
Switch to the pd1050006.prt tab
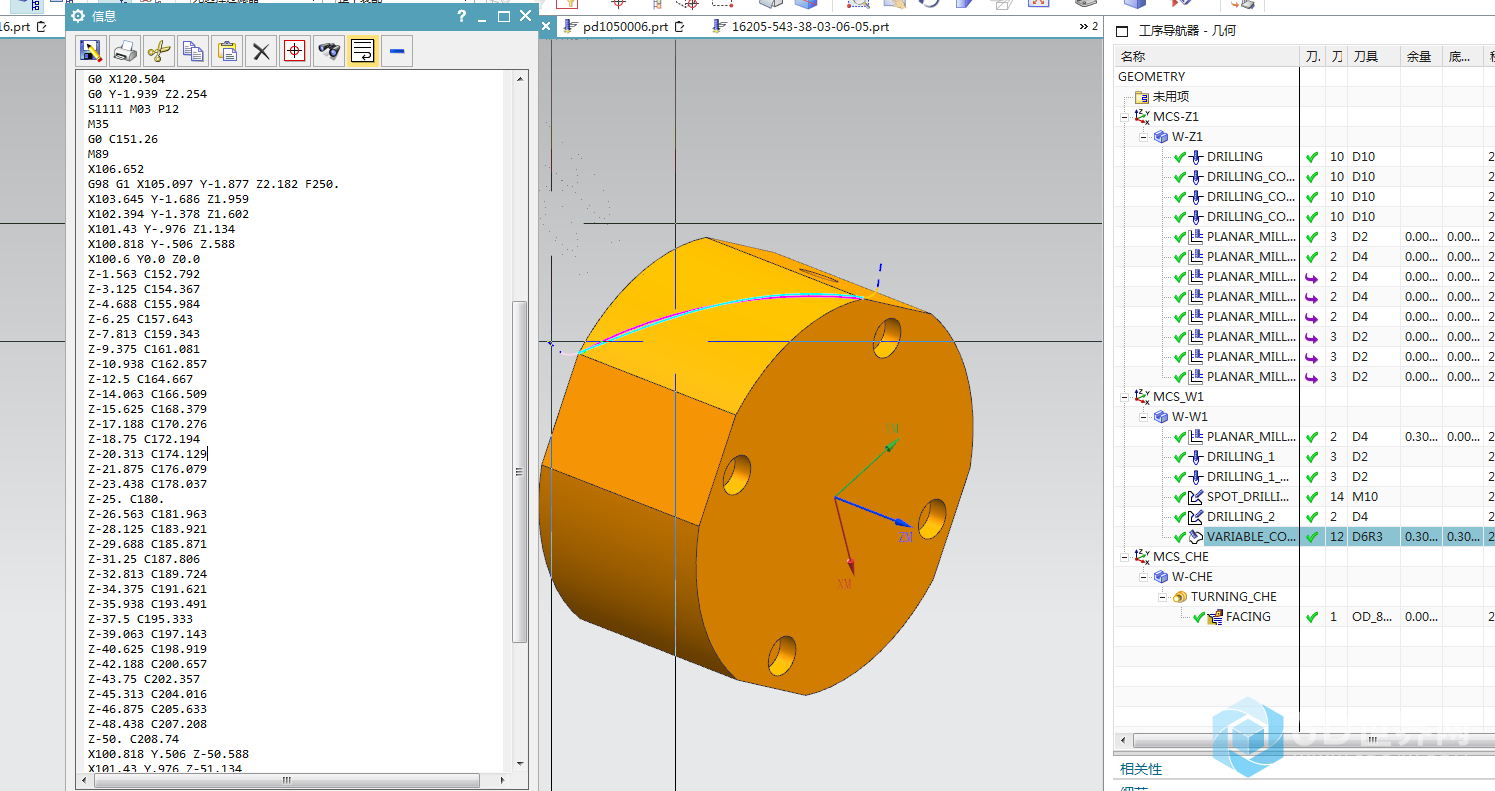(x=625, y=27)
